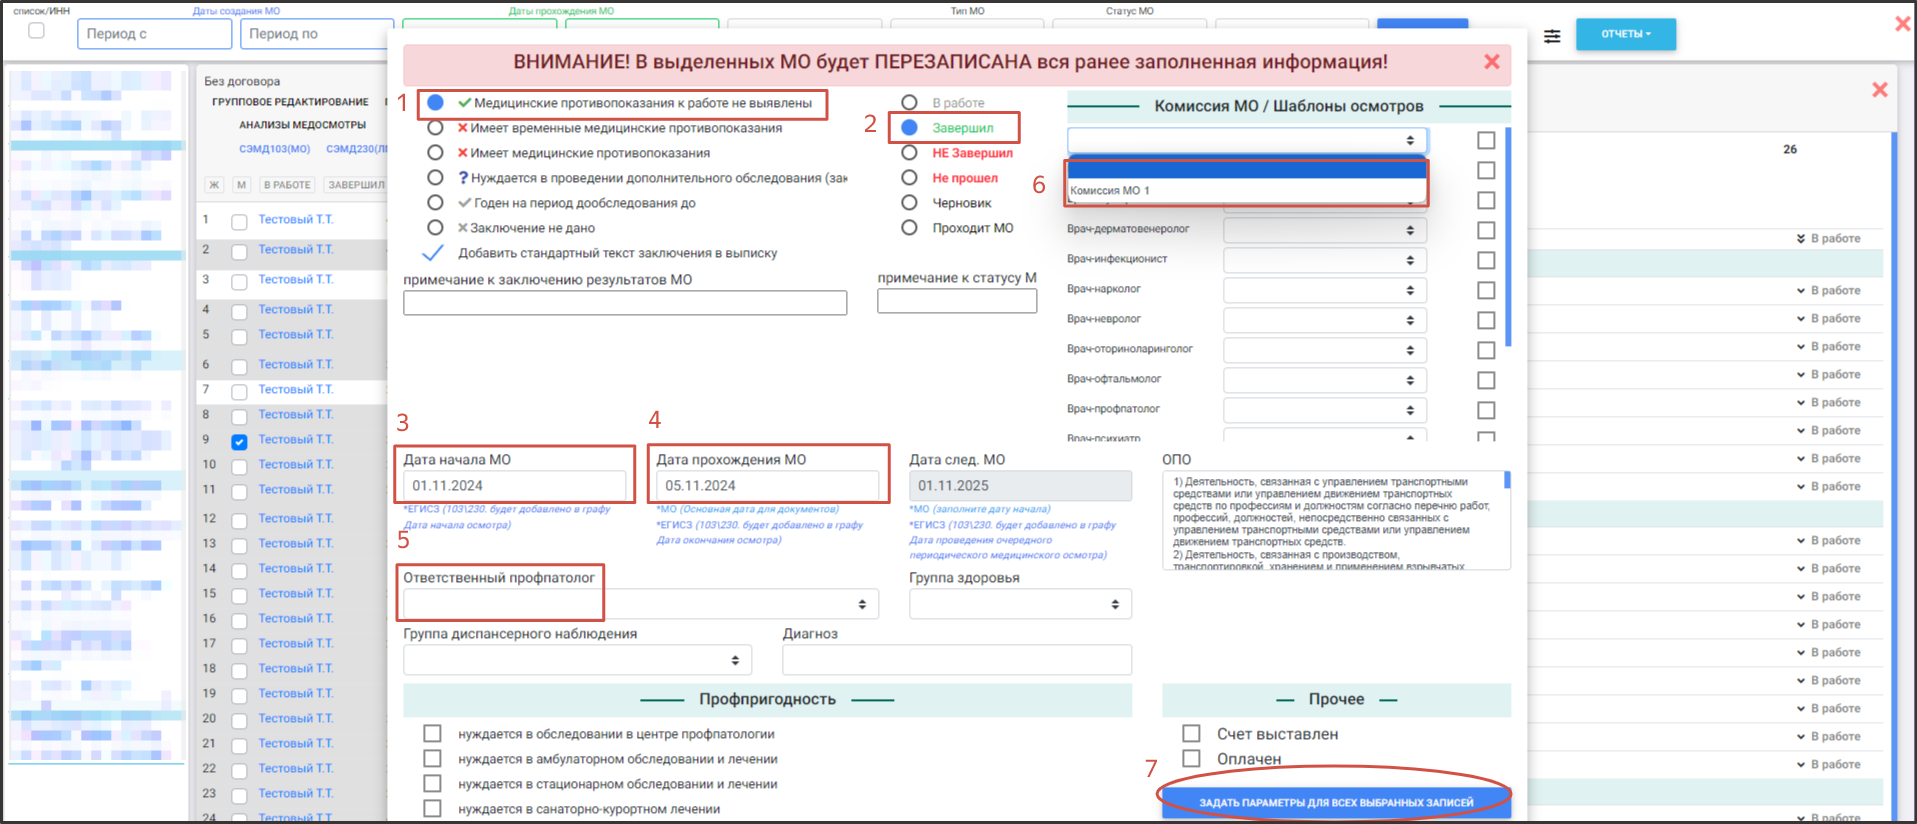
Task: Select the 'Не прошел' status radio button
Action: [x=909, y=178]
